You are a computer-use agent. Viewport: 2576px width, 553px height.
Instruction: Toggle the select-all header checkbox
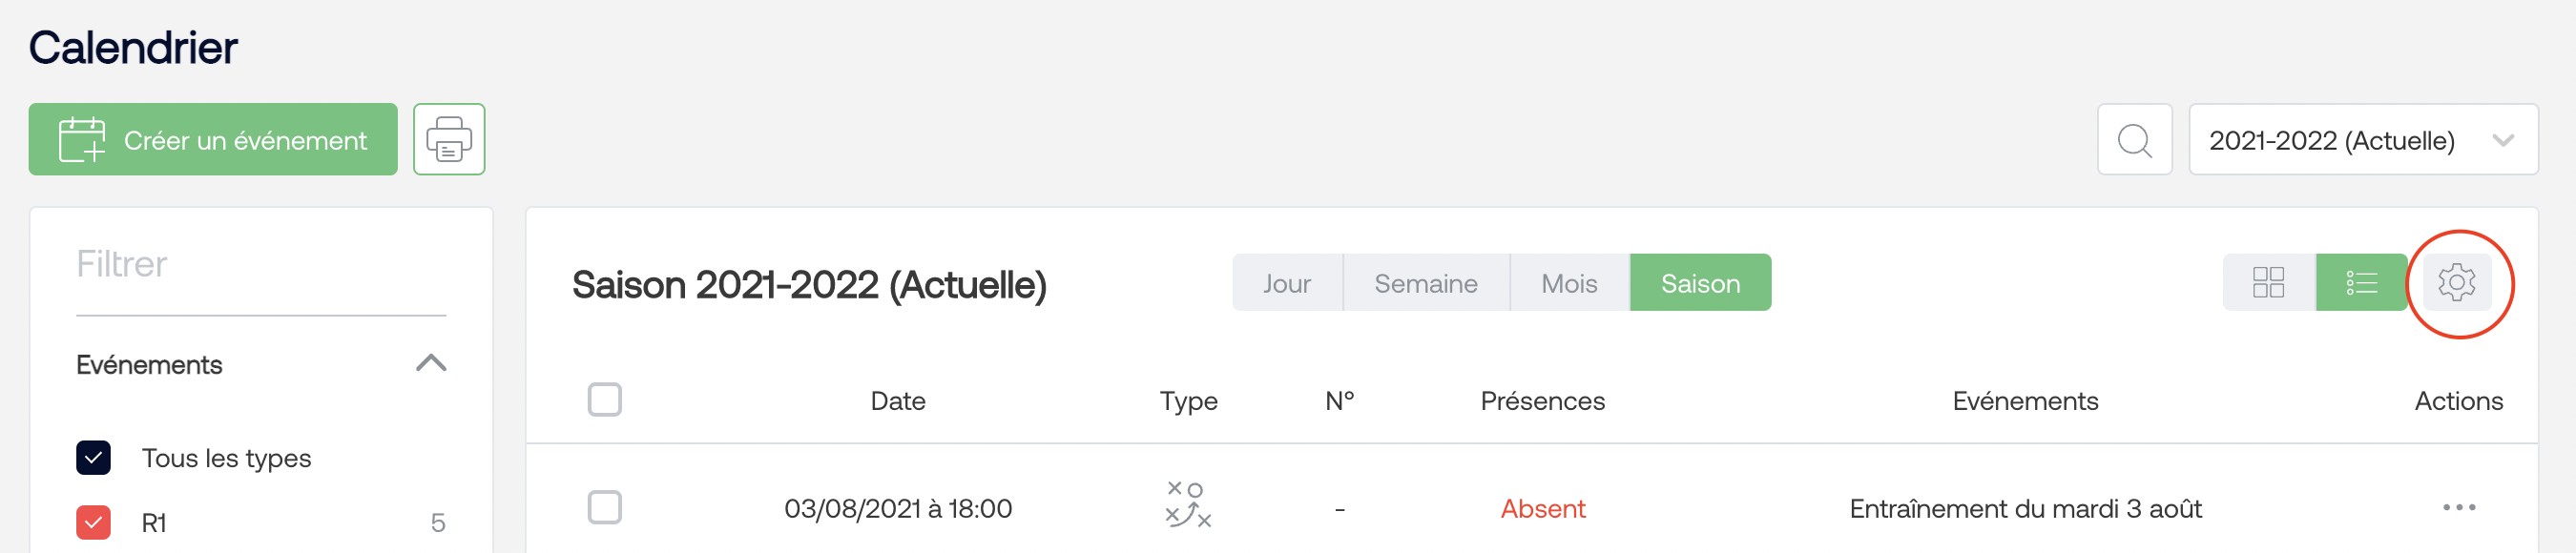point(604,400)
